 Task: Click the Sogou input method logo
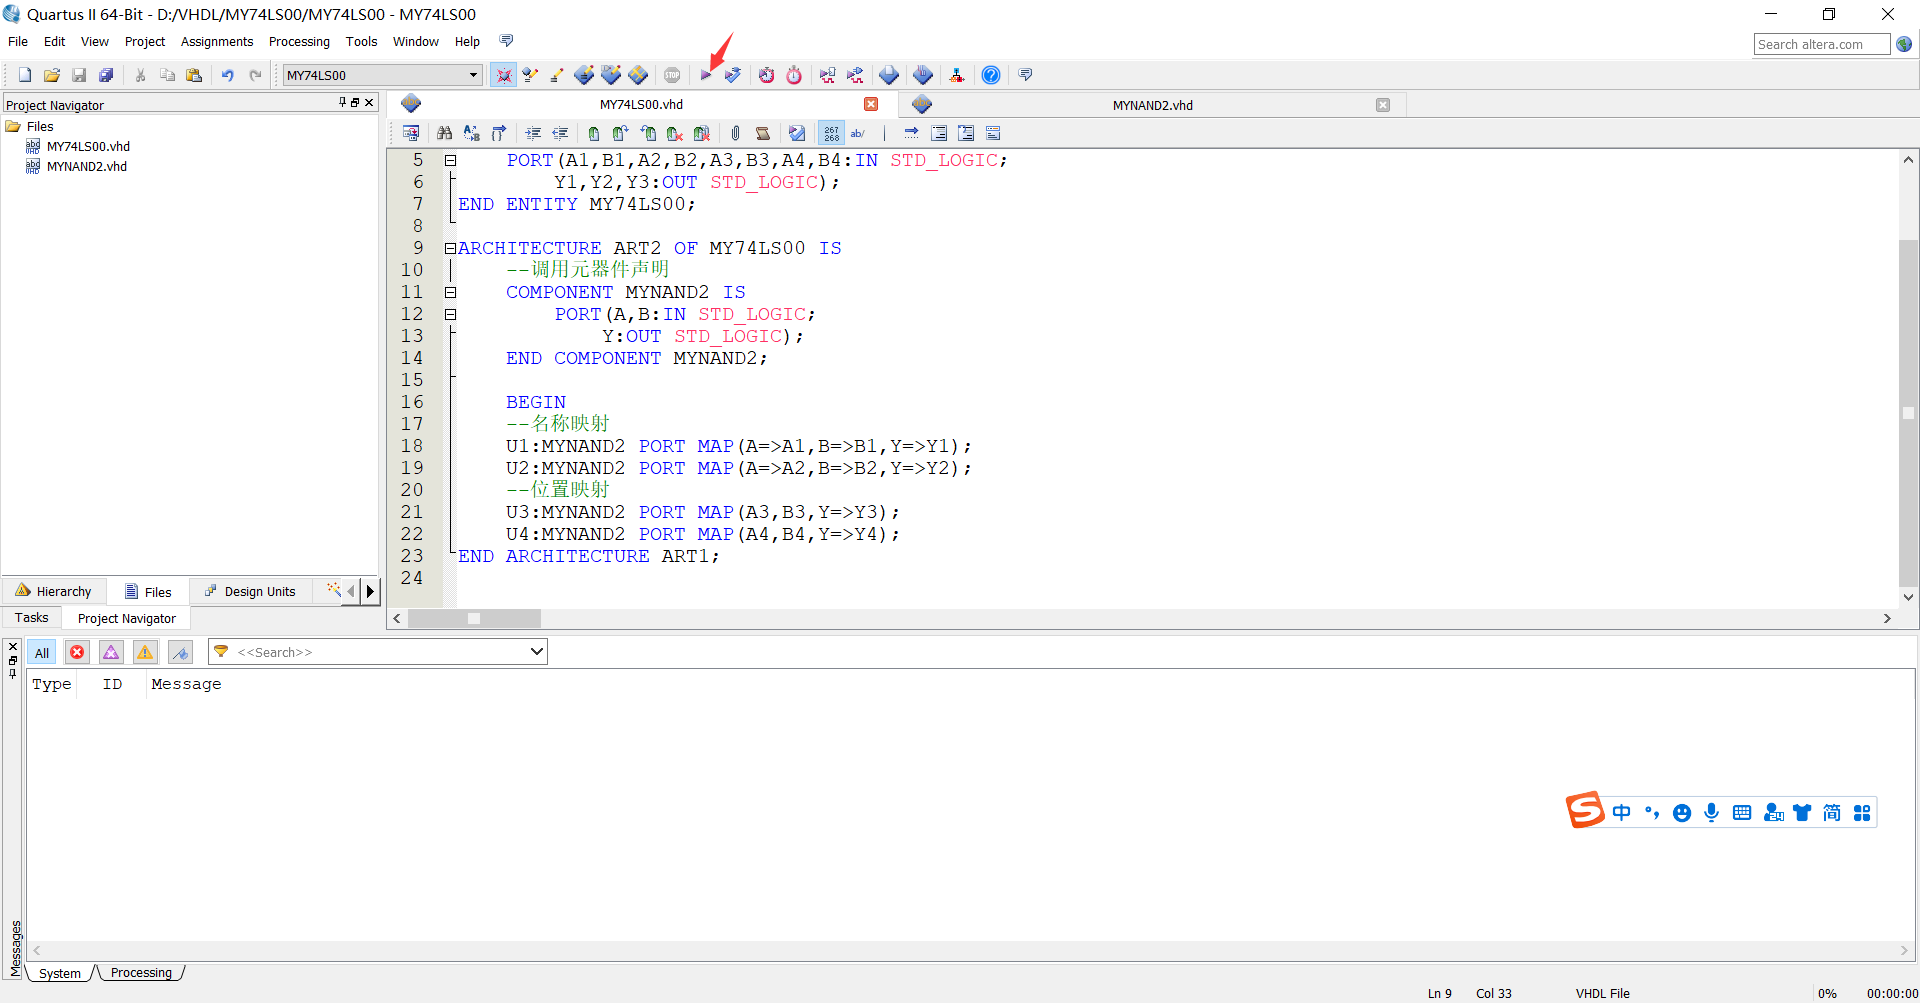1585,811
